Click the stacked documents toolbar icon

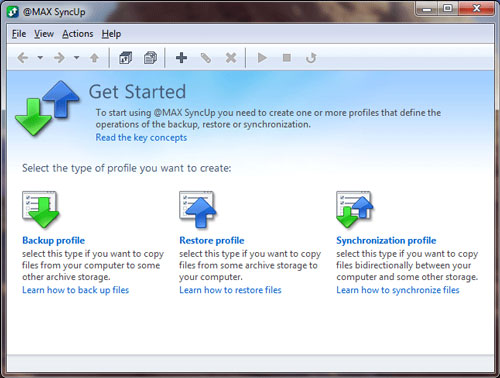pyautogui.click(x=150, y=58)
